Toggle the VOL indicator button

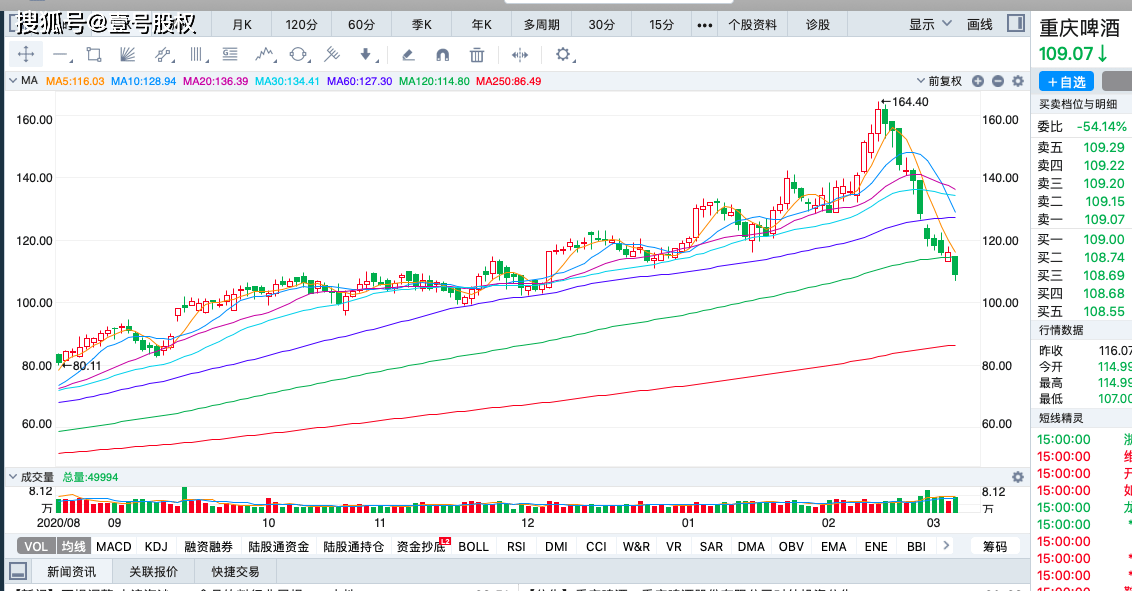tap(36, 546)
